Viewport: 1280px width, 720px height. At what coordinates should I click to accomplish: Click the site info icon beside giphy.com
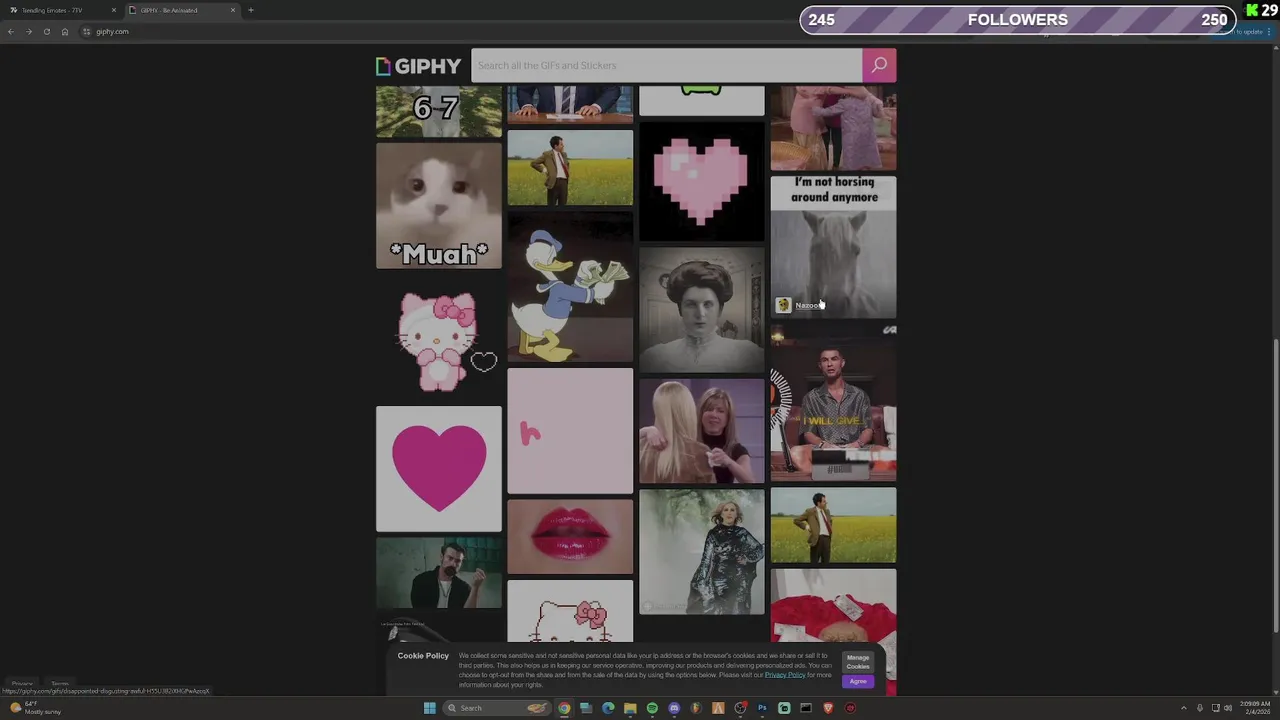click(x=87, y=31)
